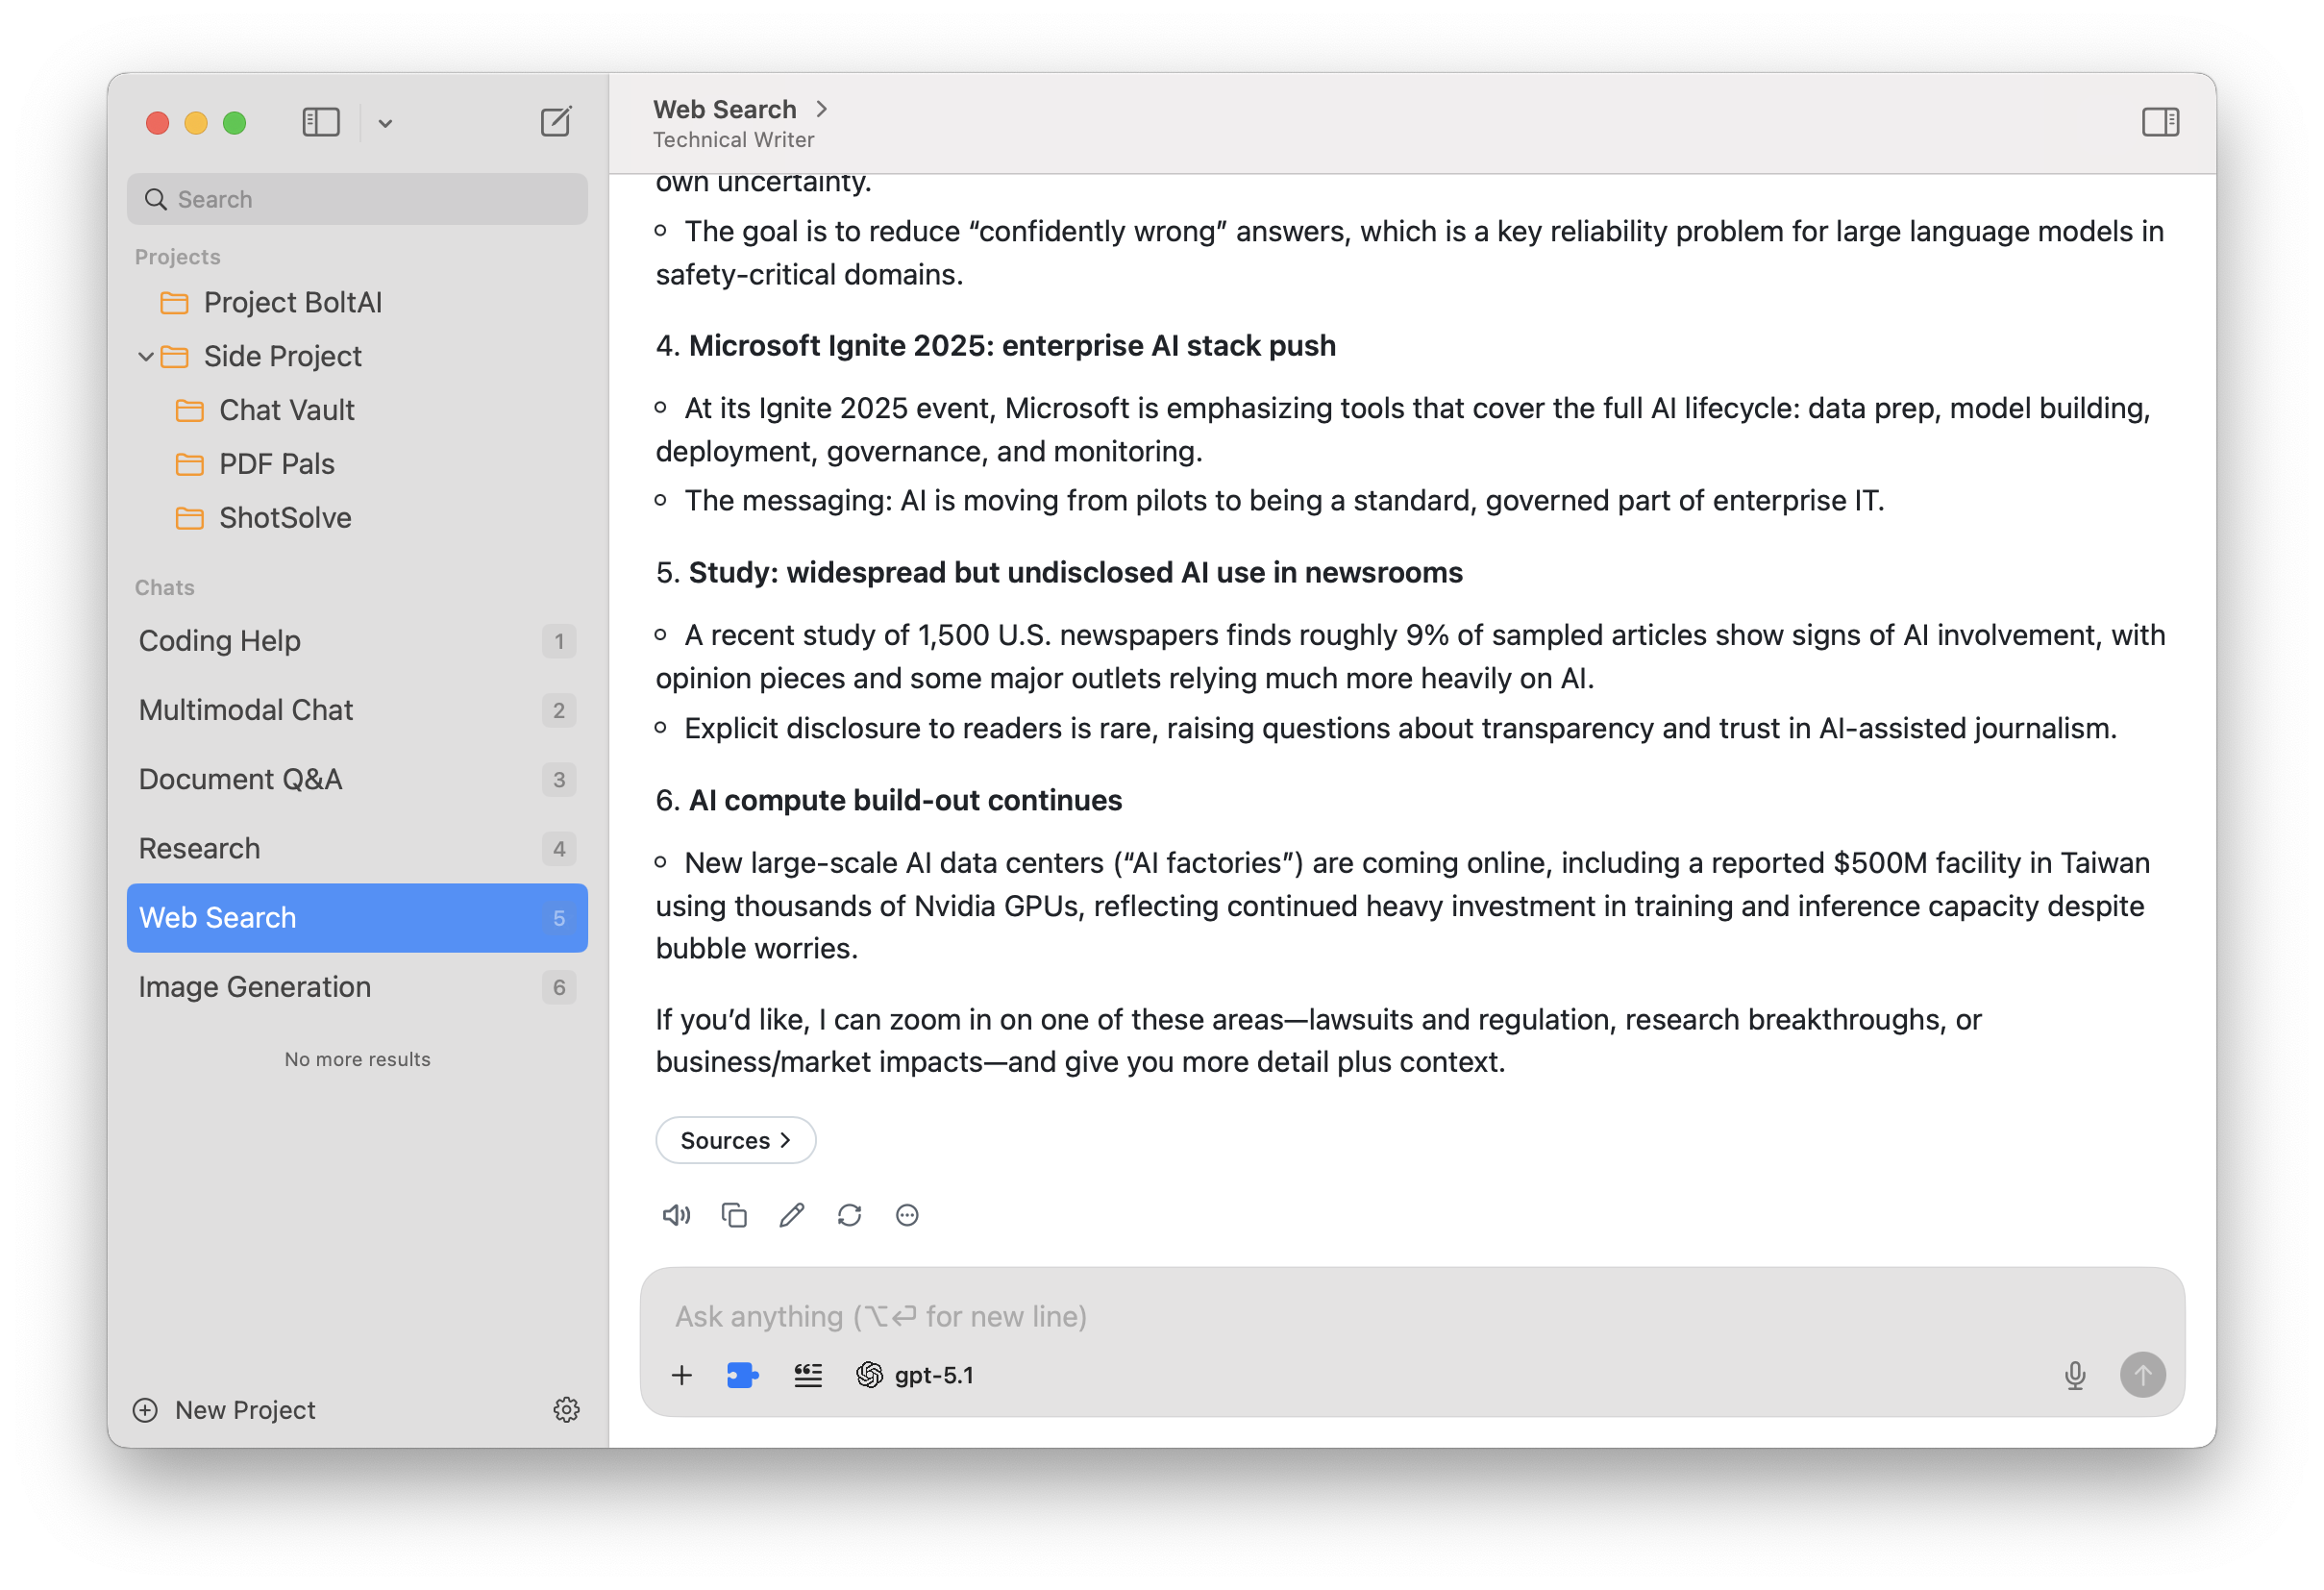2324x1590 pixels.
Task: Toggle the blue plugin icon in the input box
Action: pos(742,1376)
